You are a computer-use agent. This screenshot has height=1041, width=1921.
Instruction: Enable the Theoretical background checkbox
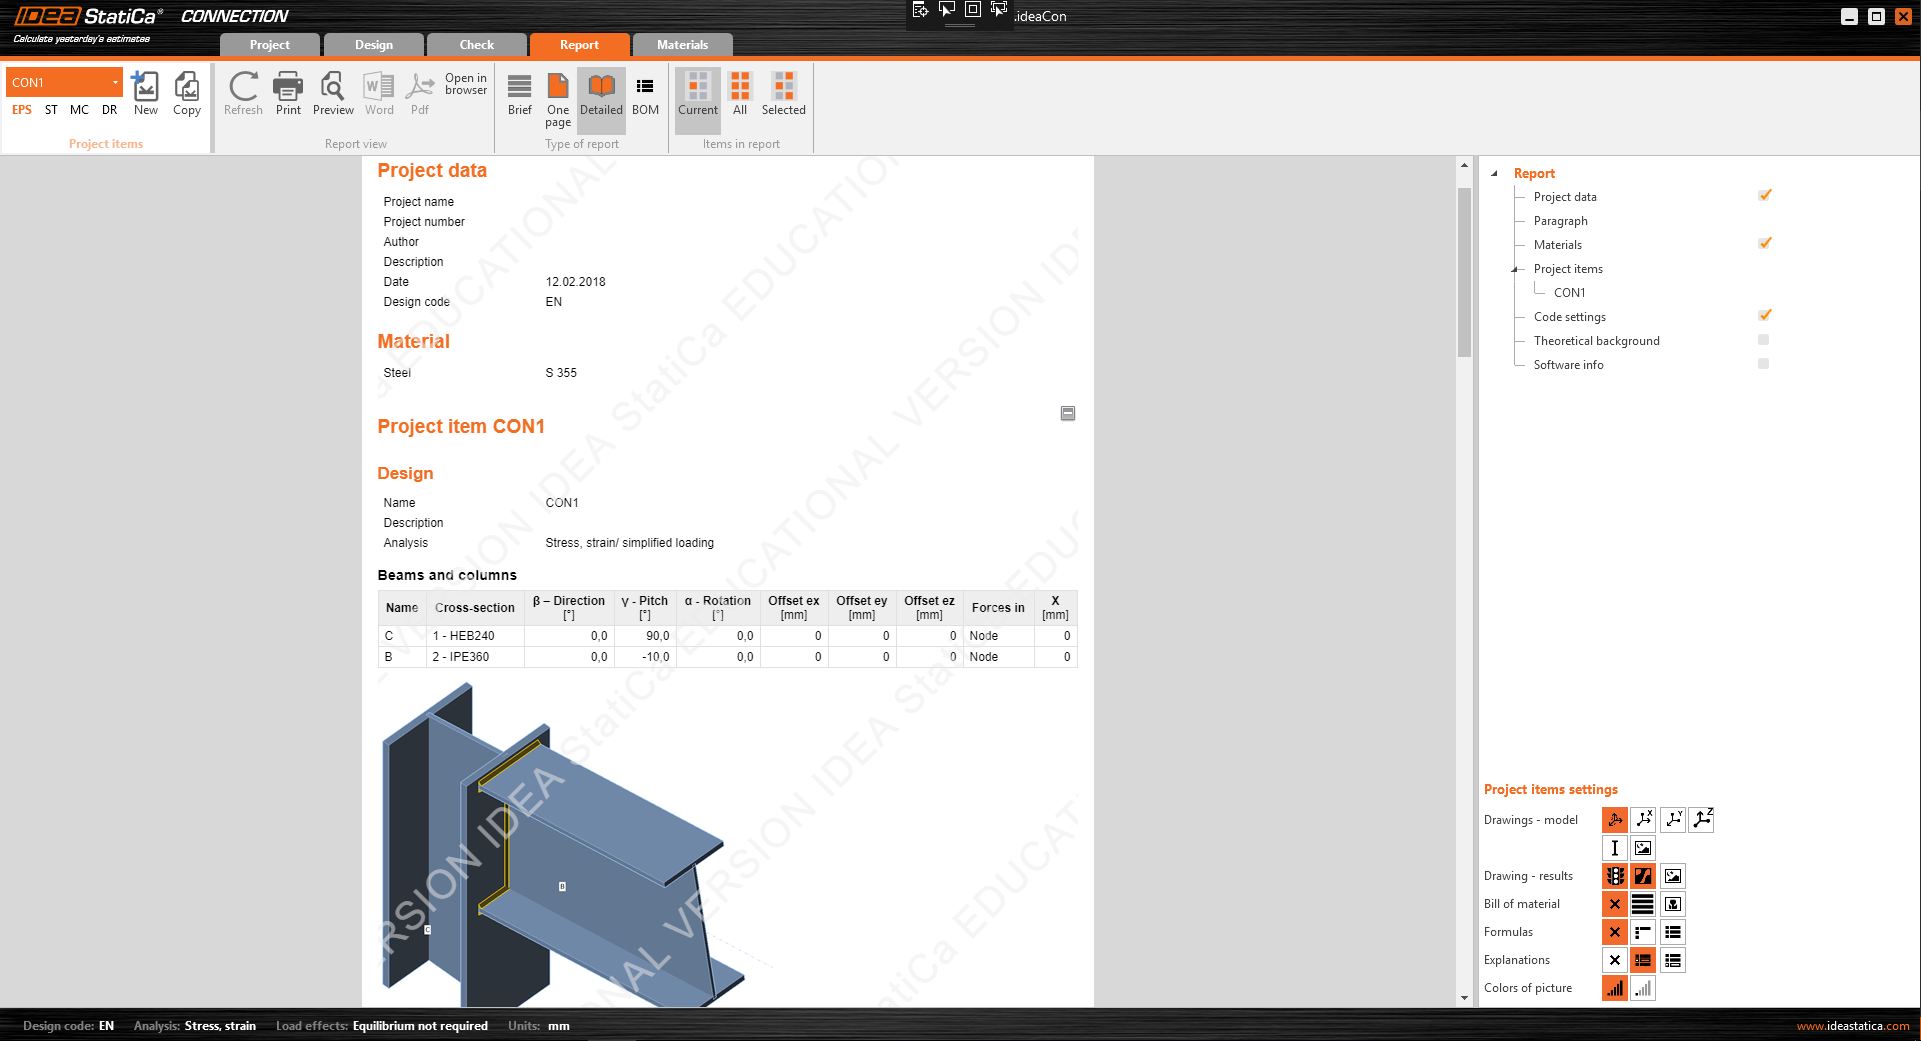1764,340
